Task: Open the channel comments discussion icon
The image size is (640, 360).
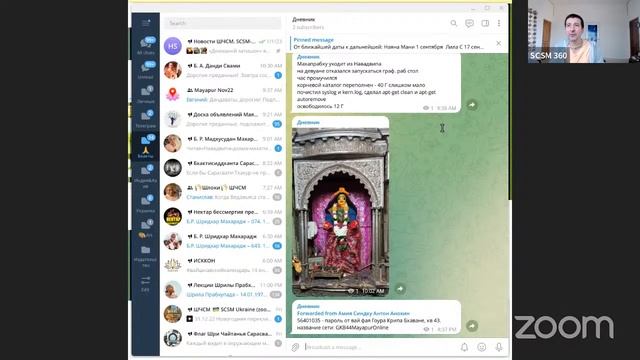Action: (x=469, y=23)
